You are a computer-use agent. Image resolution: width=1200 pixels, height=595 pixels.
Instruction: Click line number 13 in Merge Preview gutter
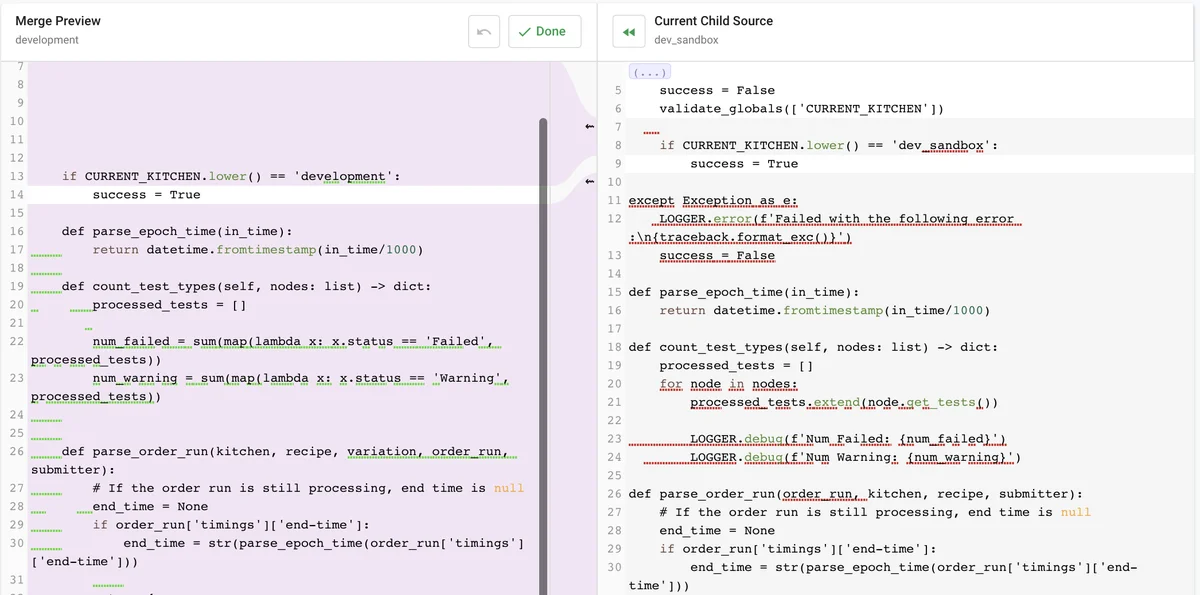(16, 176)
